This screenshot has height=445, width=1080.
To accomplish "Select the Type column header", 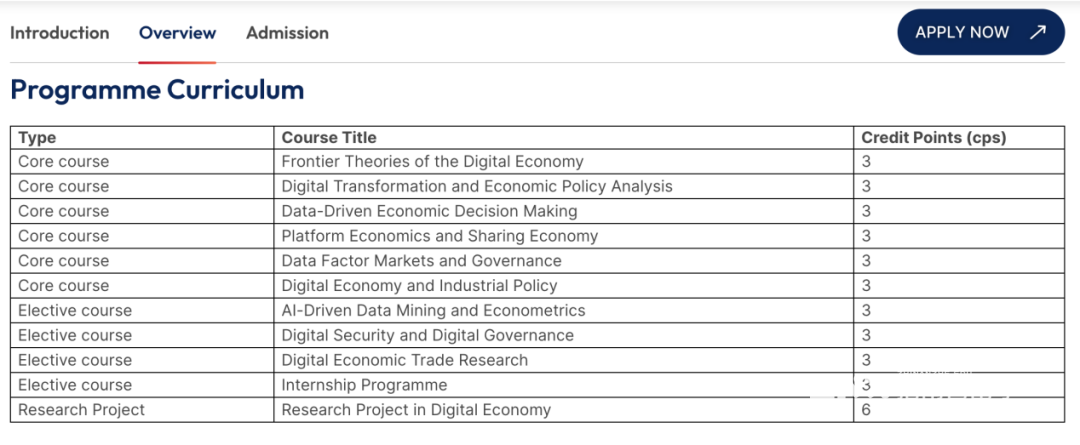I will point(38,138).
